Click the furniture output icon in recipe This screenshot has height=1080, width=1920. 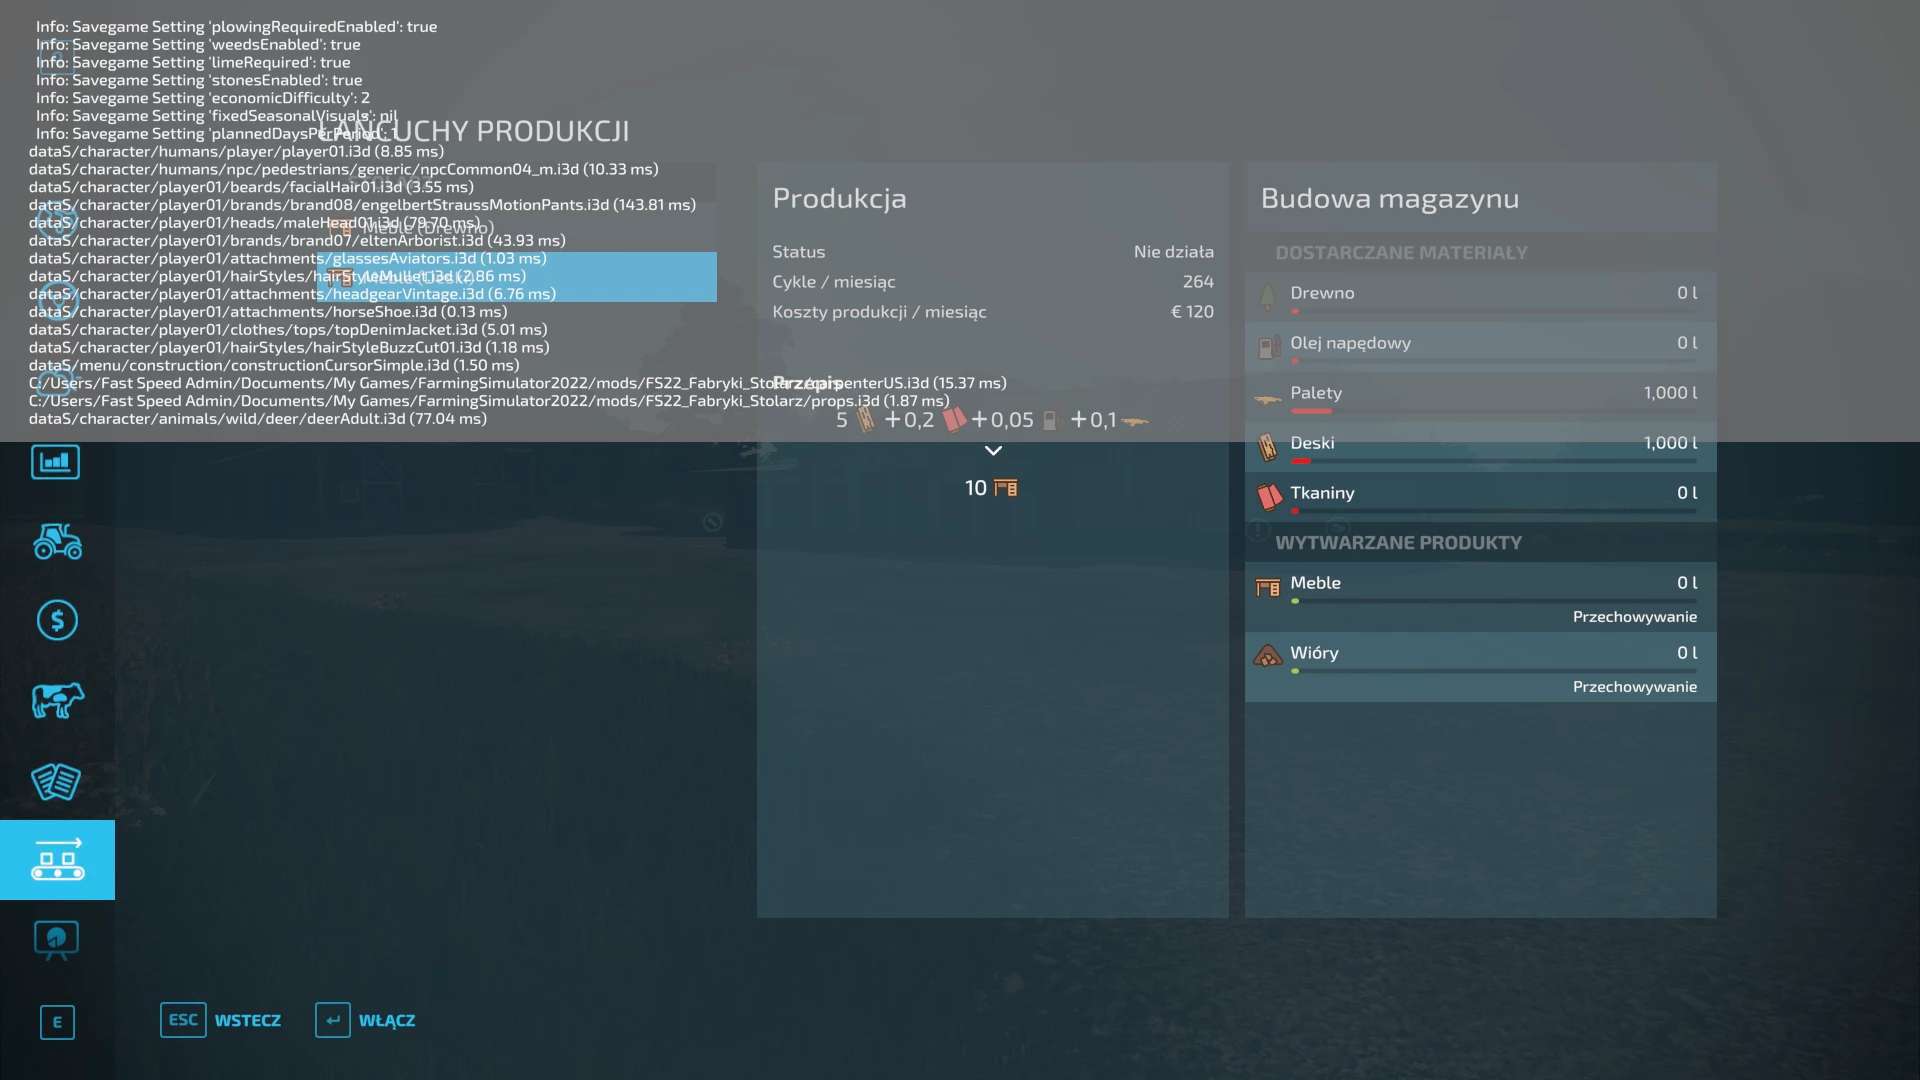tap(1005, 488)
